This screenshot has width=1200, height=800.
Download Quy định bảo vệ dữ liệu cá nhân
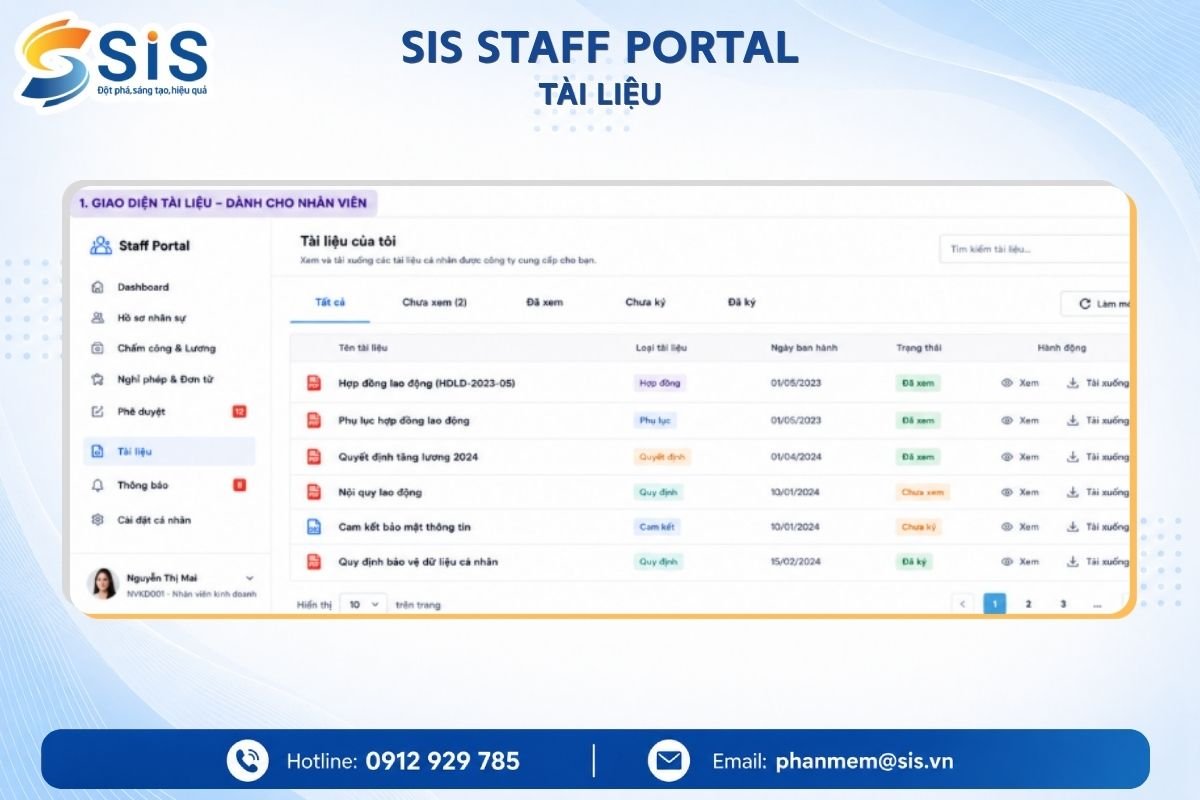[x=1097, y=562]
